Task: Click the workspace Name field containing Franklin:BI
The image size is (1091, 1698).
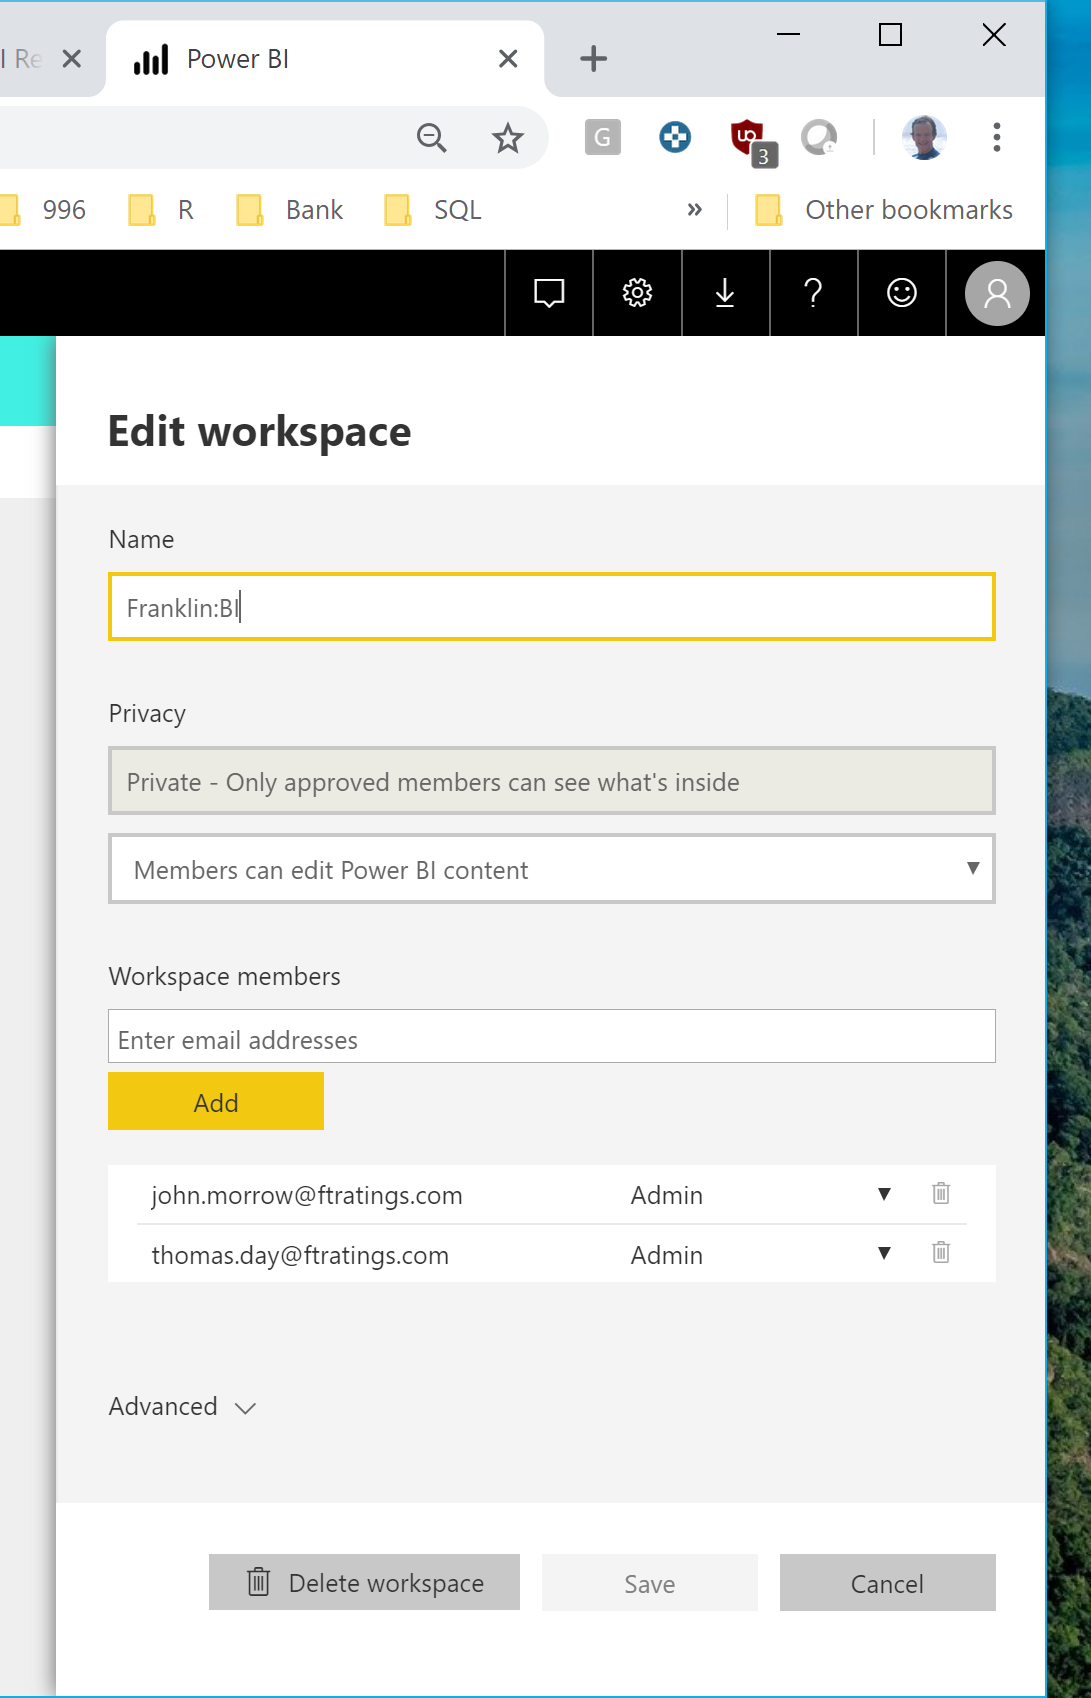Action: 552,607
